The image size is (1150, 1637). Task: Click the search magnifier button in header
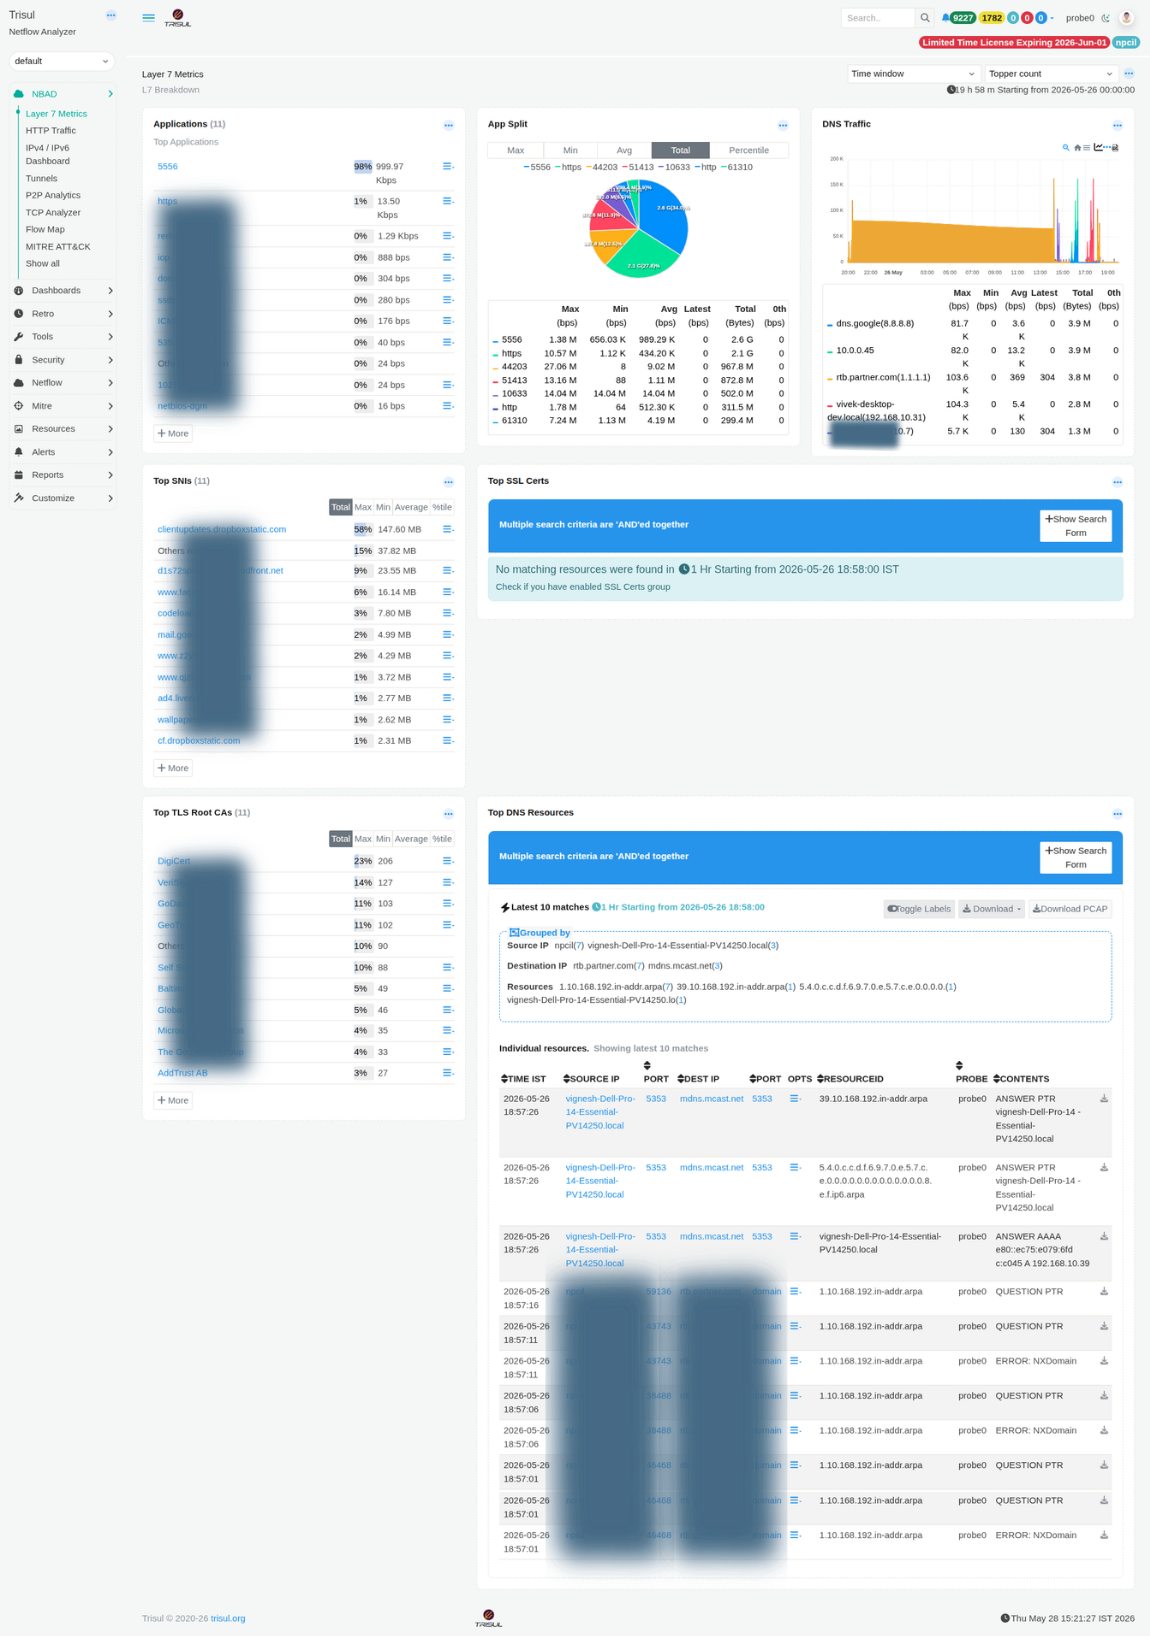(925, 18)
